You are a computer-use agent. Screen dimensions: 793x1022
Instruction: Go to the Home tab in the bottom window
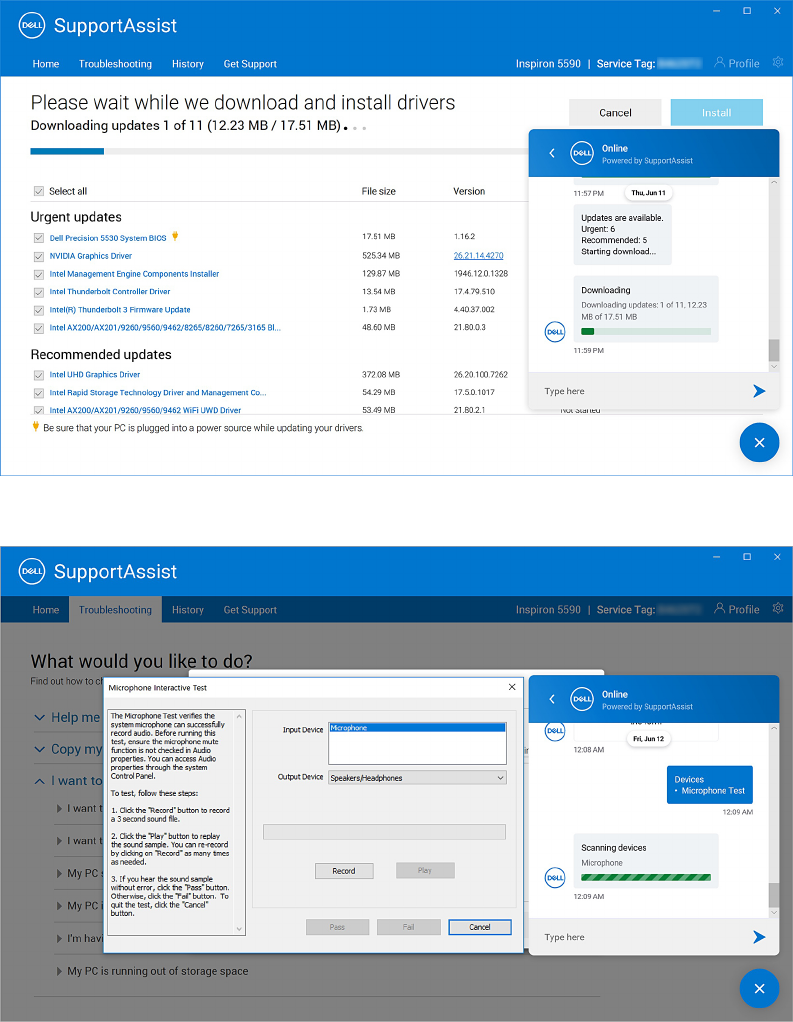[46, 610]
